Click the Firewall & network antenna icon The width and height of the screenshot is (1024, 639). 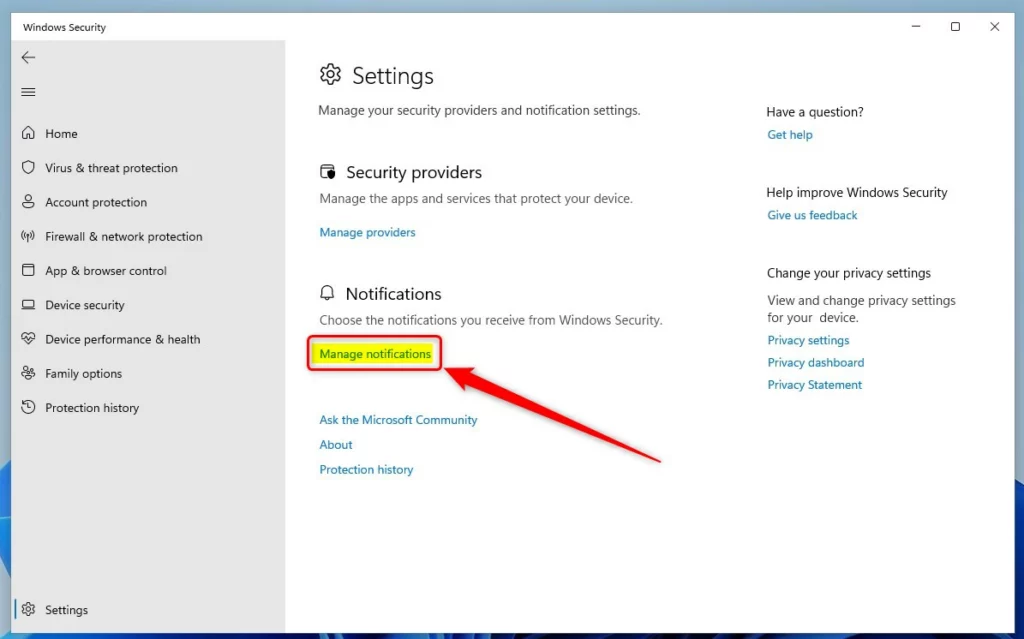coord(28,236)
